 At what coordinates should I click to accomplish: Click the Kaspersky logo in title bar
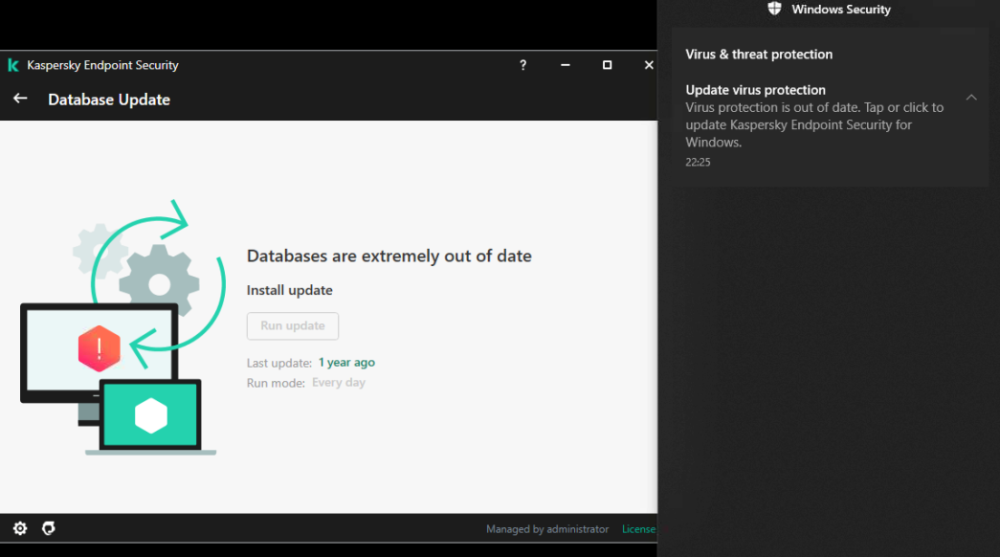13,65
